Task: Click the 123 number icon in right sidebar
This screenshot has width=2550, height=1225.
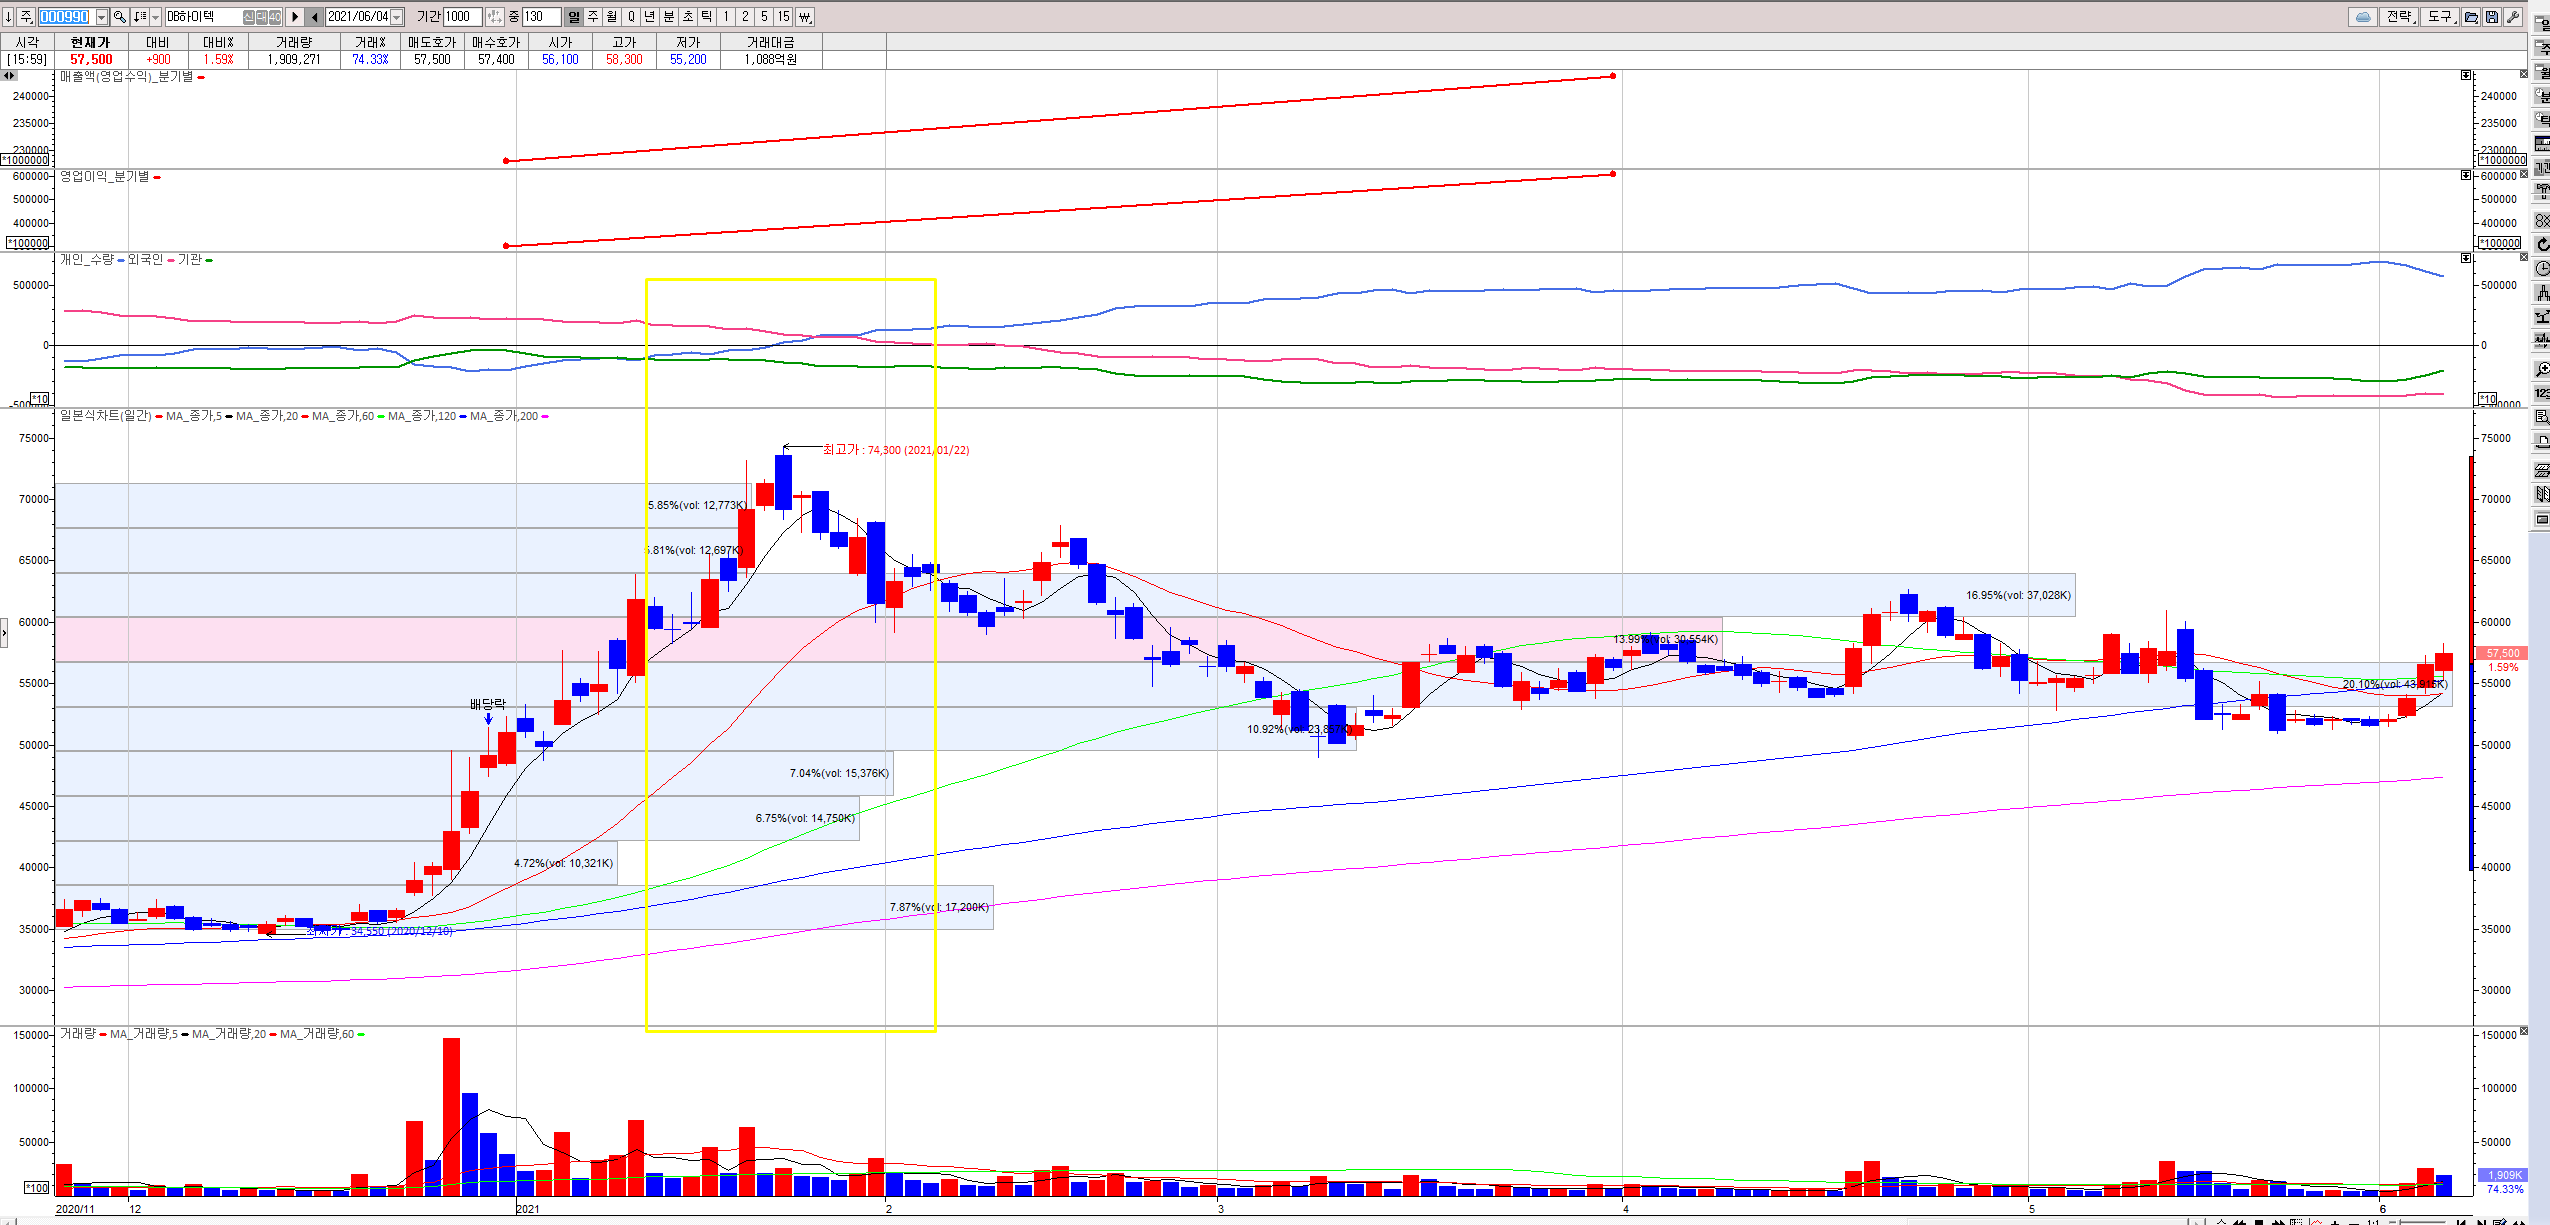Action: point(2541,393)
